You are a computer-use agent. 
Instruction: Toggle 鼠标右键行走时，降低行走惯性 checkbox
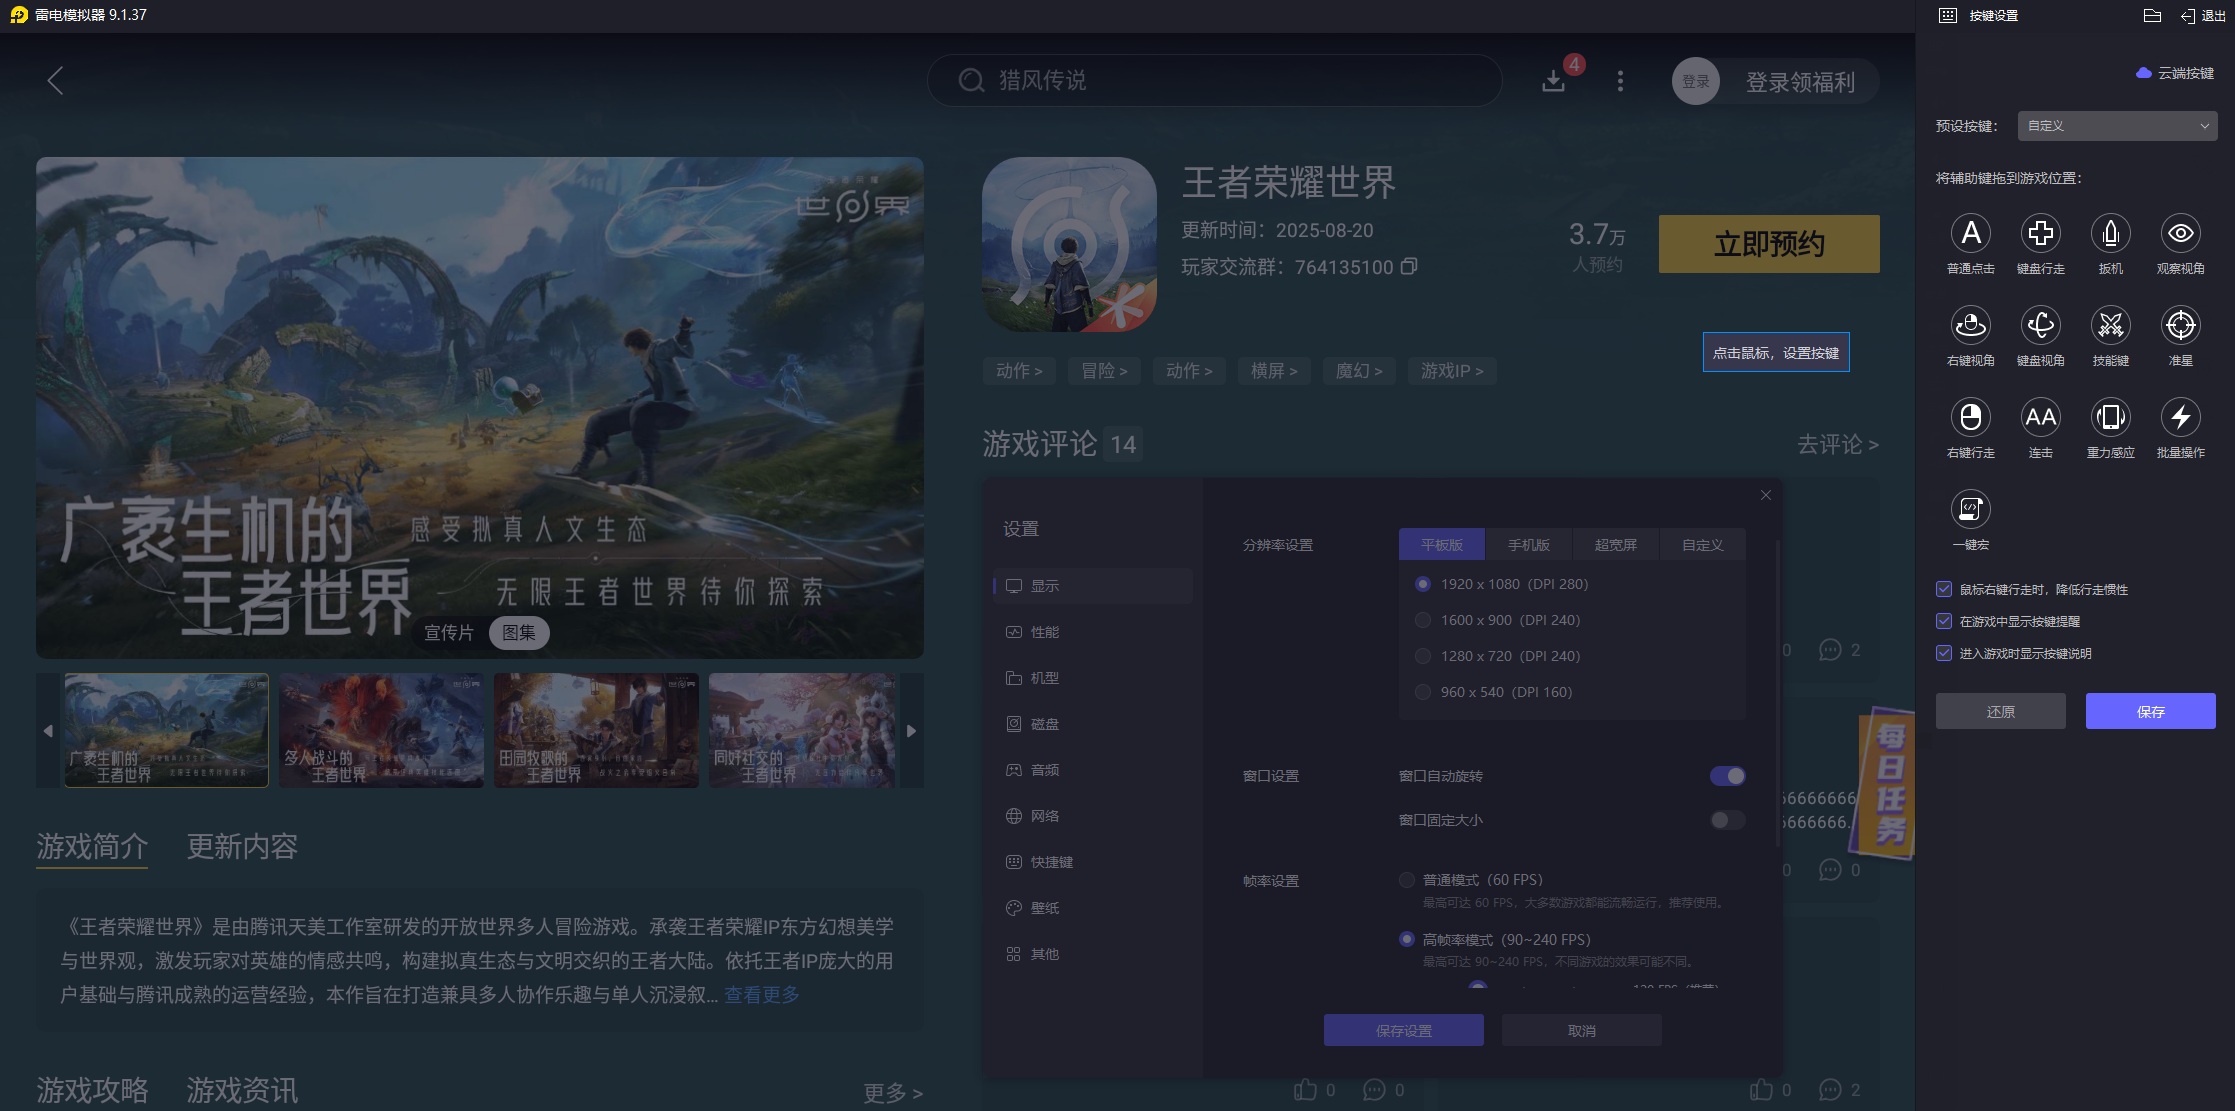(x=1944, y=589)
